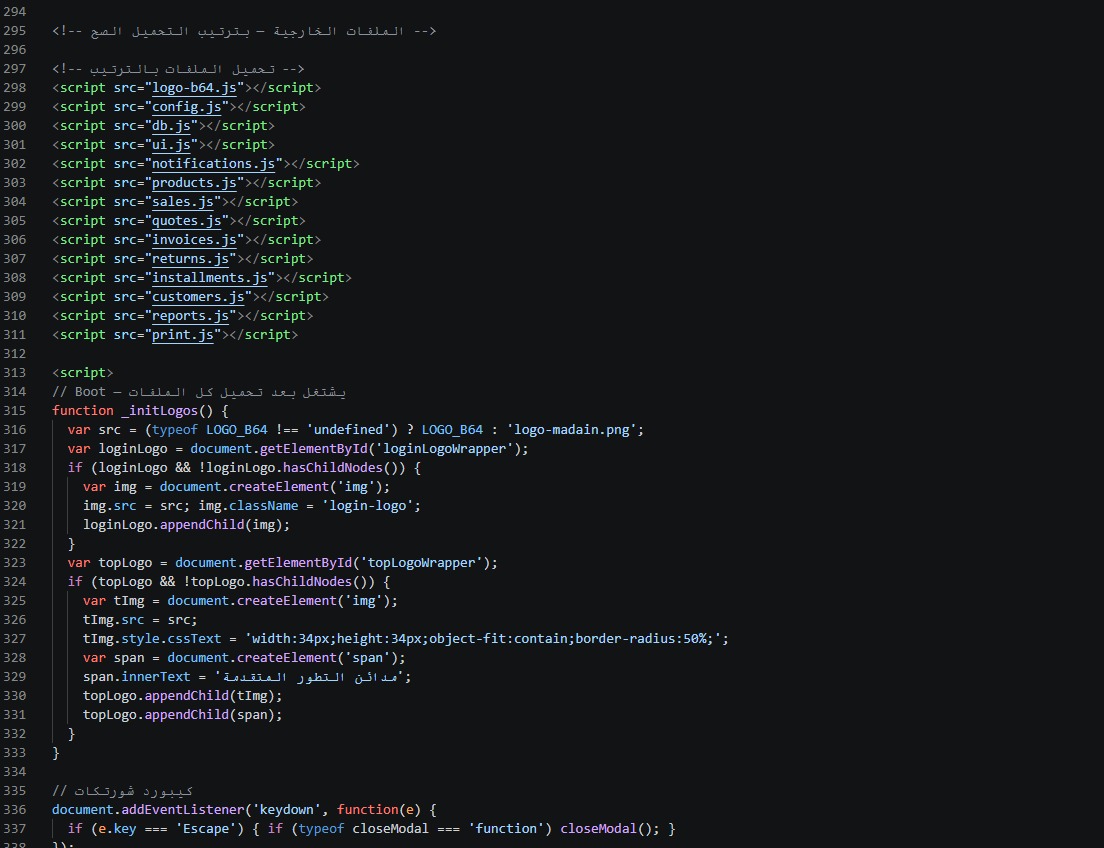This screenshot has width=1104, height=848.
Task: Click closeModal() call on line 337
Action: (610, 830)
